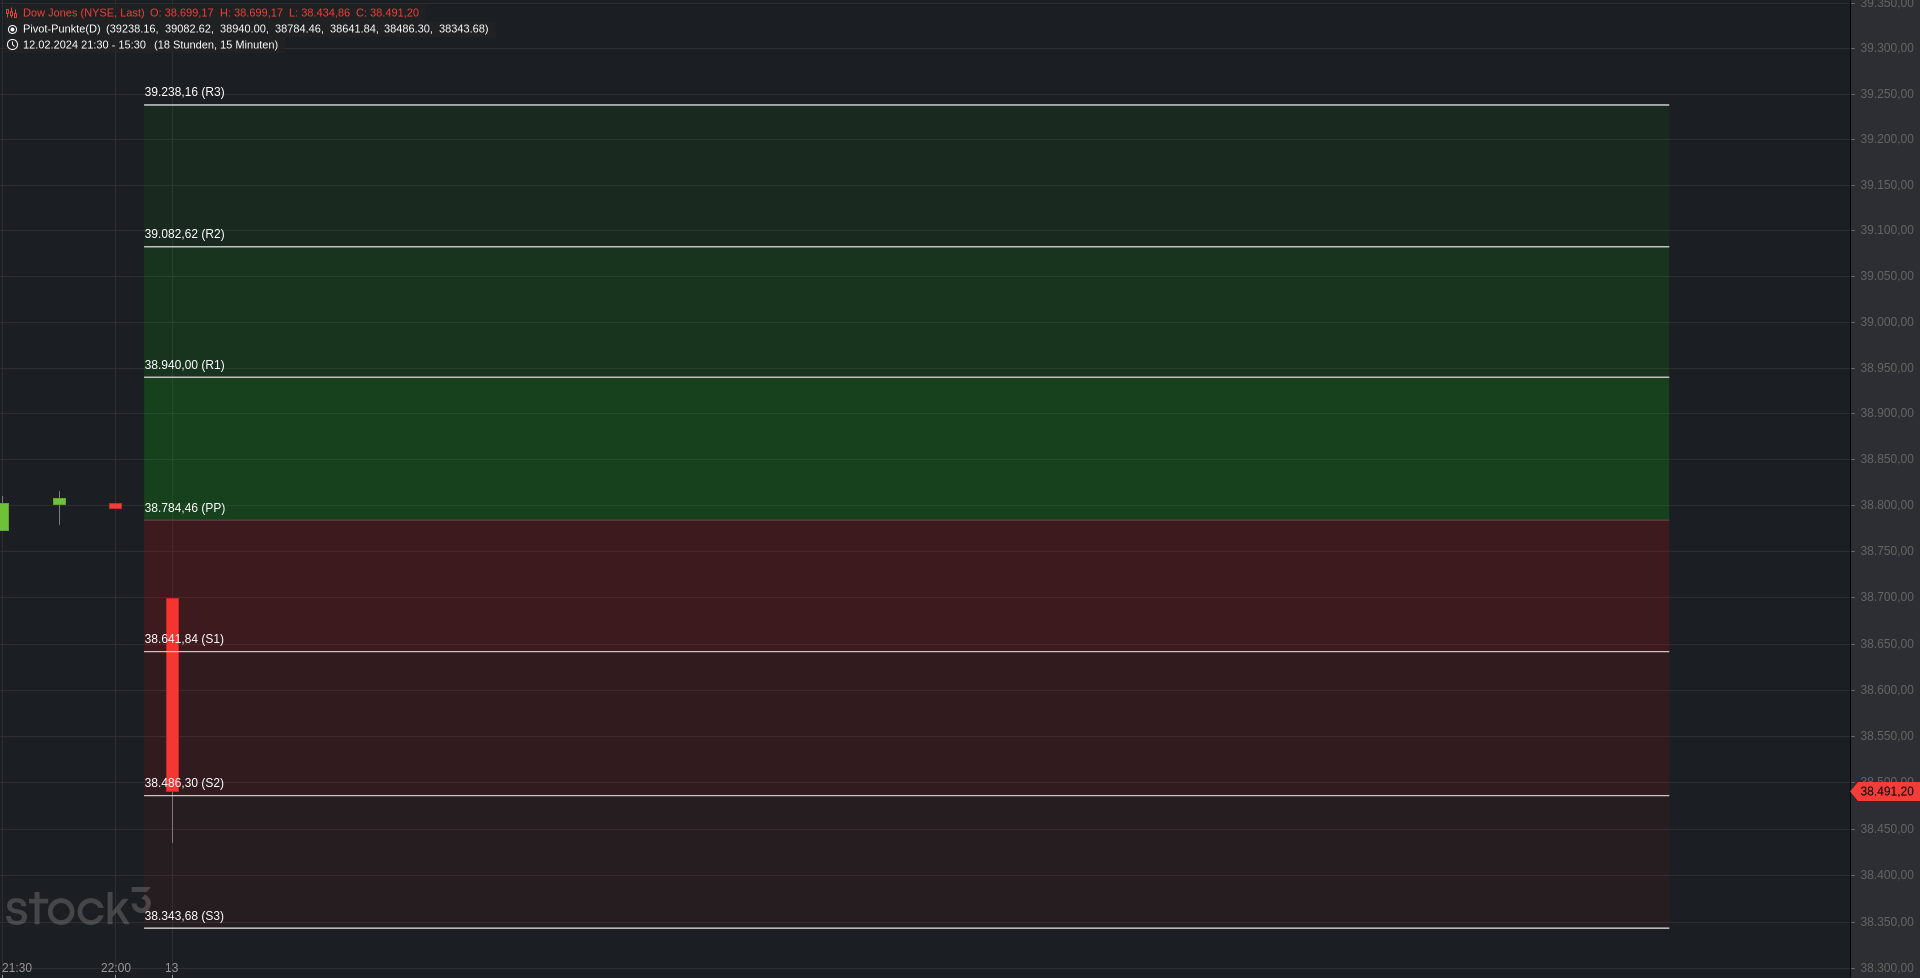Click the 38.343,68 (S3) support label

click(x=184, y=916)
